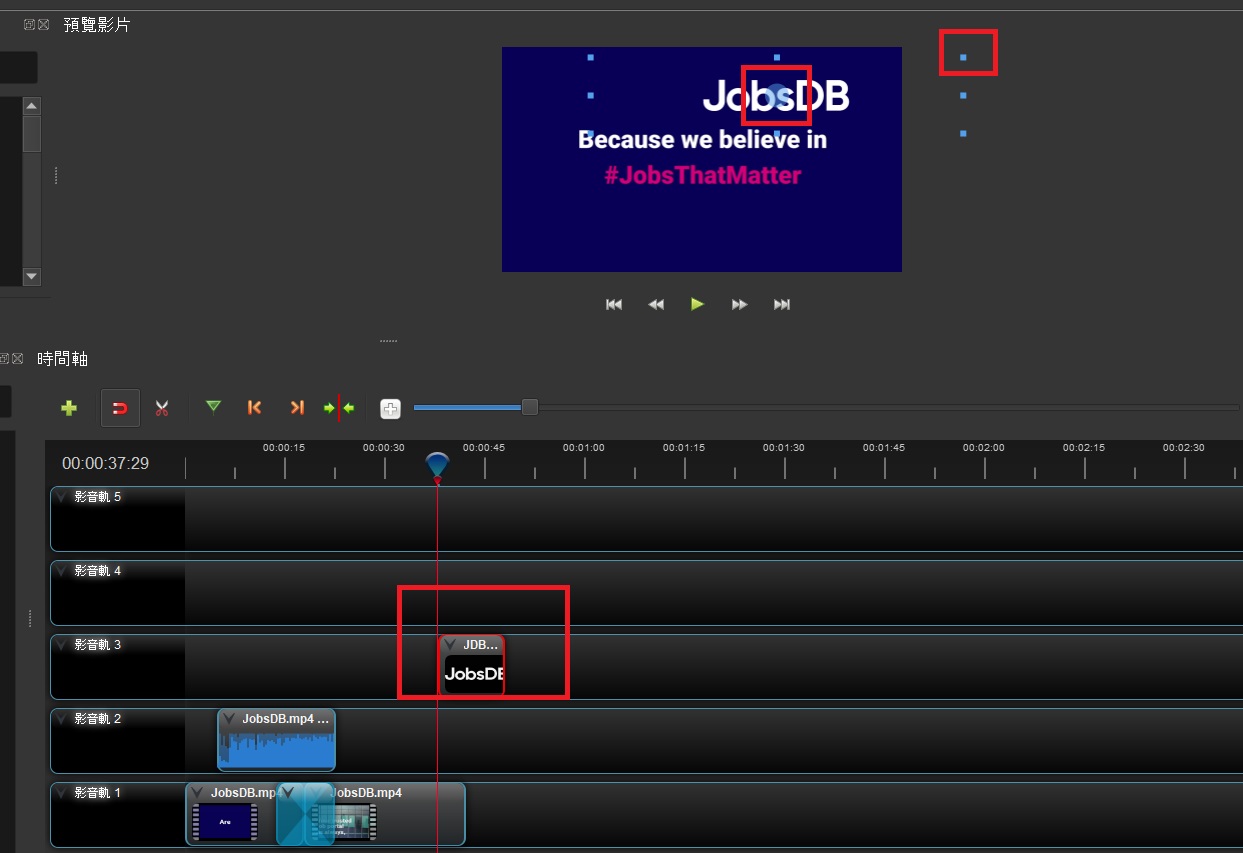The width and height of the screenshot is (1243, 853).
Task: Jump to start of the preview
Action: [x=614, y=304]
